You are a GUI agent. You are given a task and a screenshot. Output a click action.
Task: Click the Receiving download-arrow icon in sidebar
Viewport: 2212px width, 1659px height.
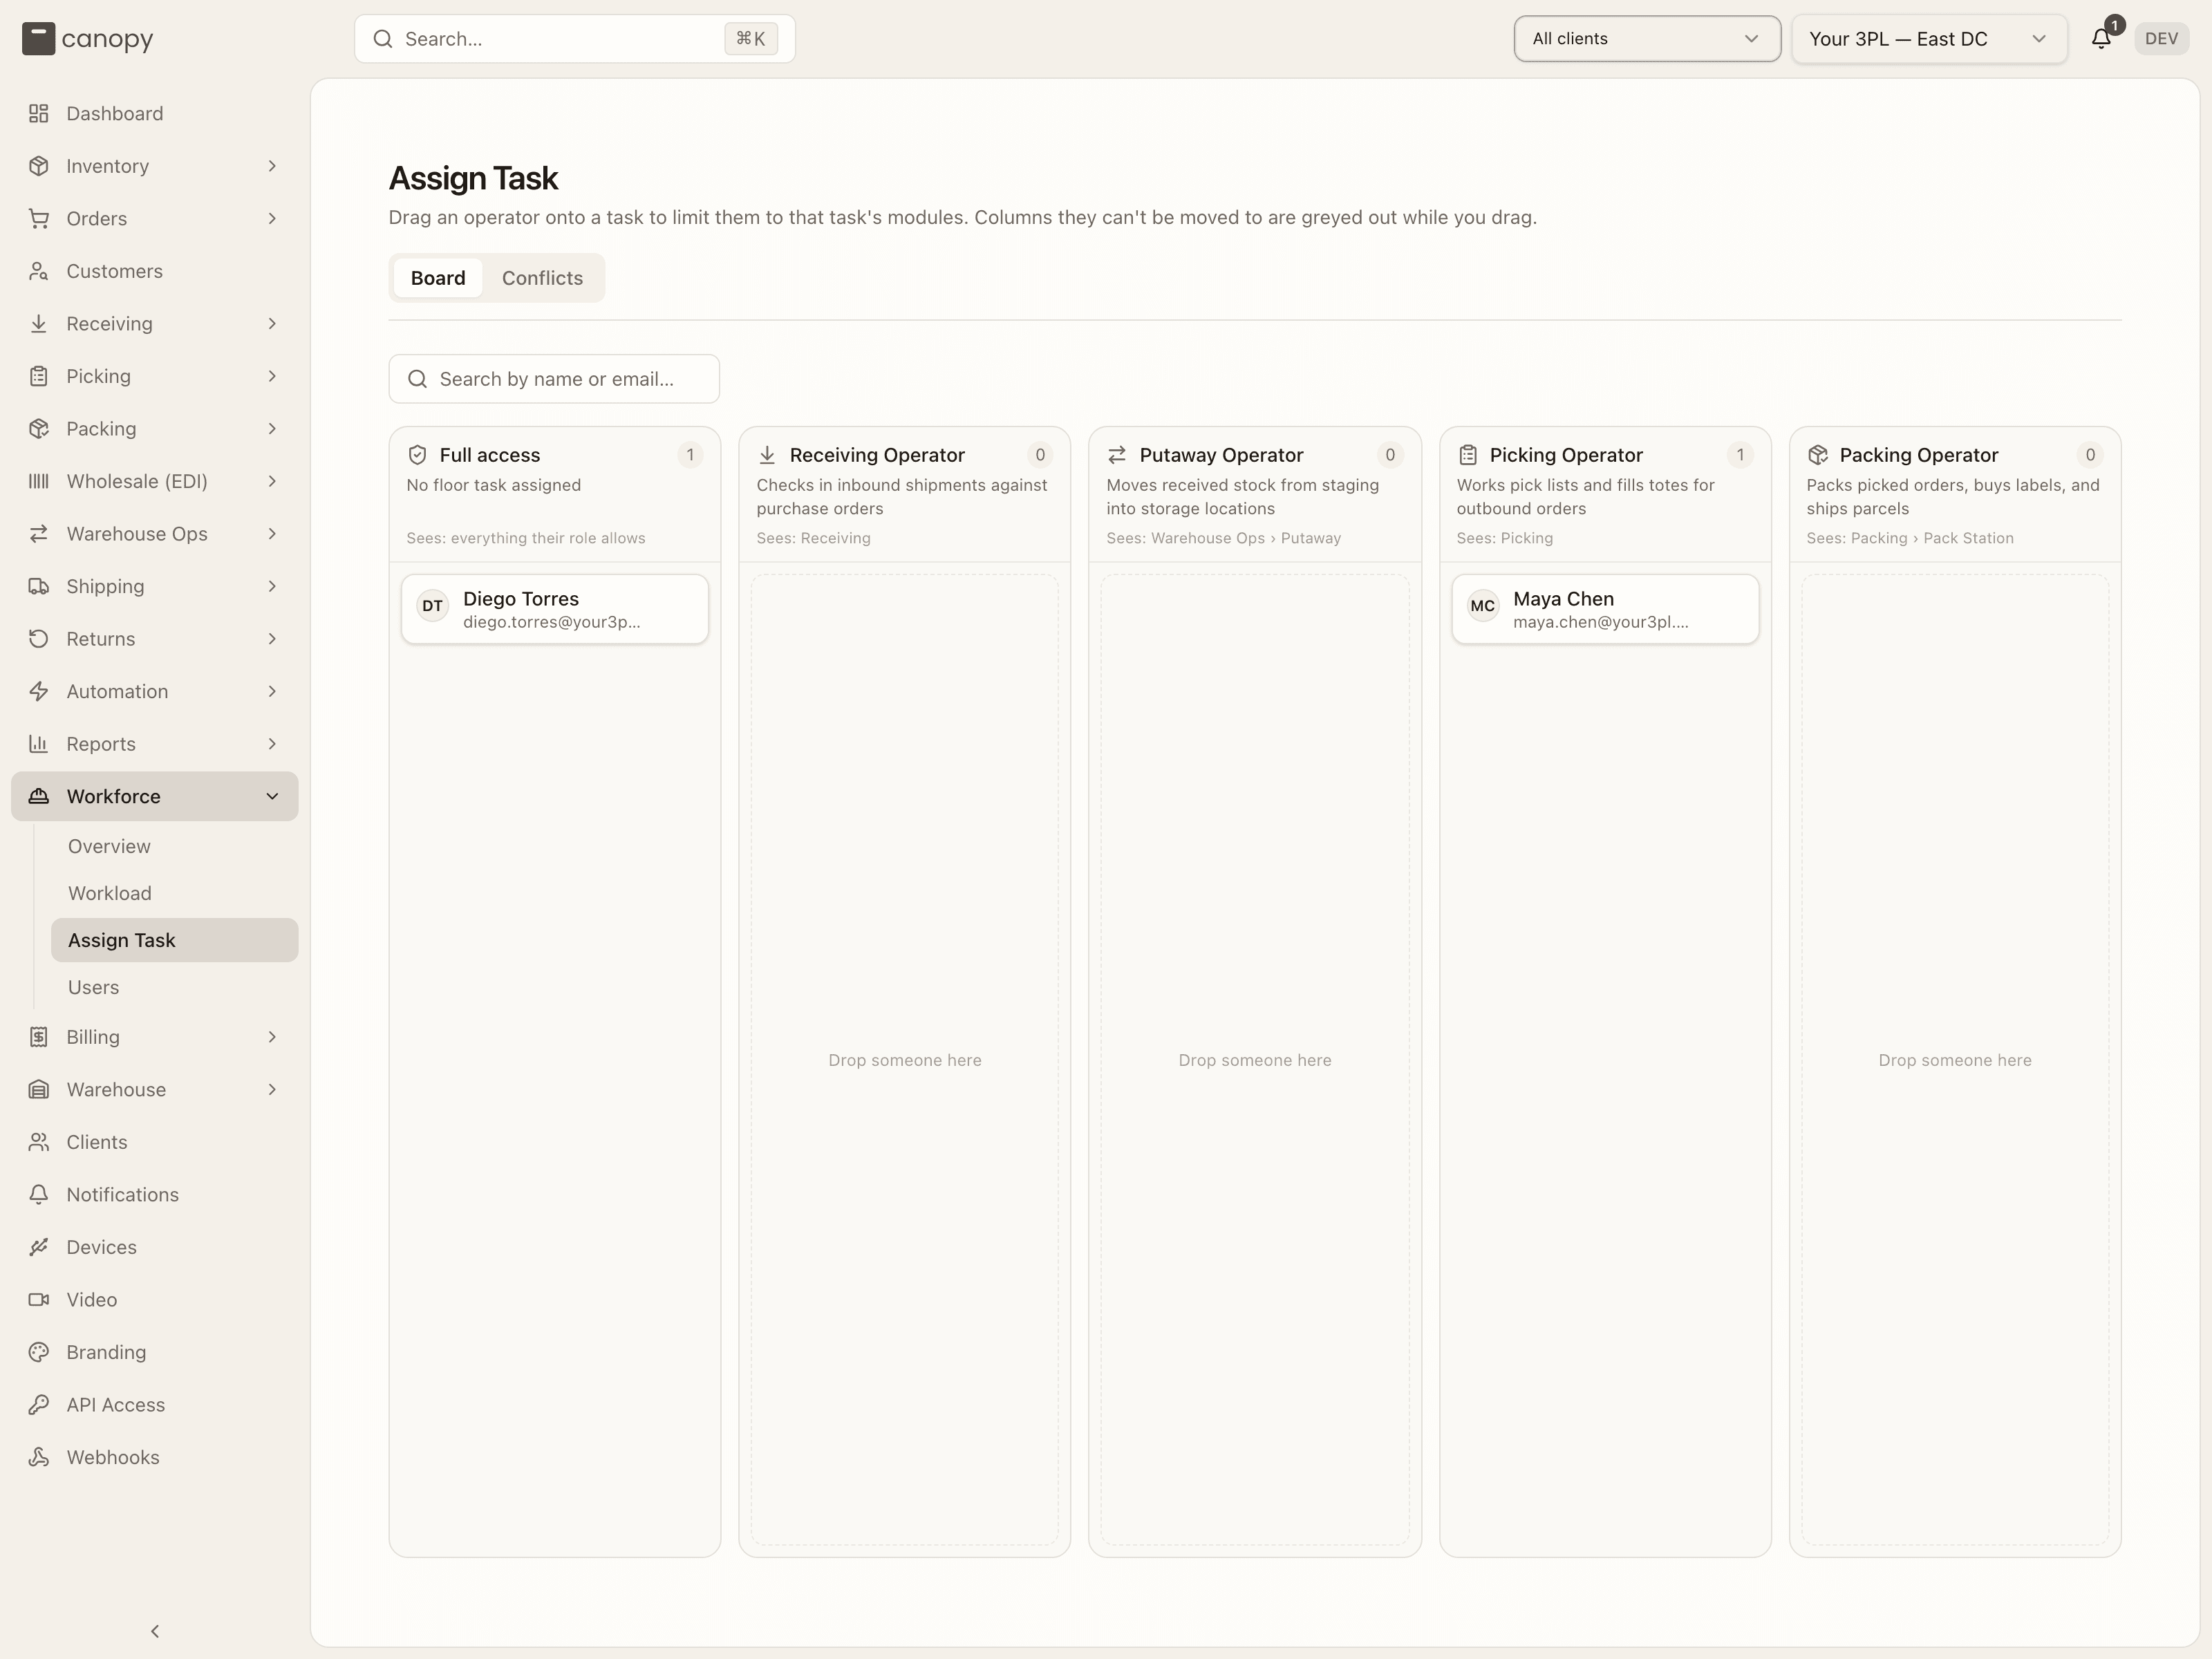click(x=39, y=323)
